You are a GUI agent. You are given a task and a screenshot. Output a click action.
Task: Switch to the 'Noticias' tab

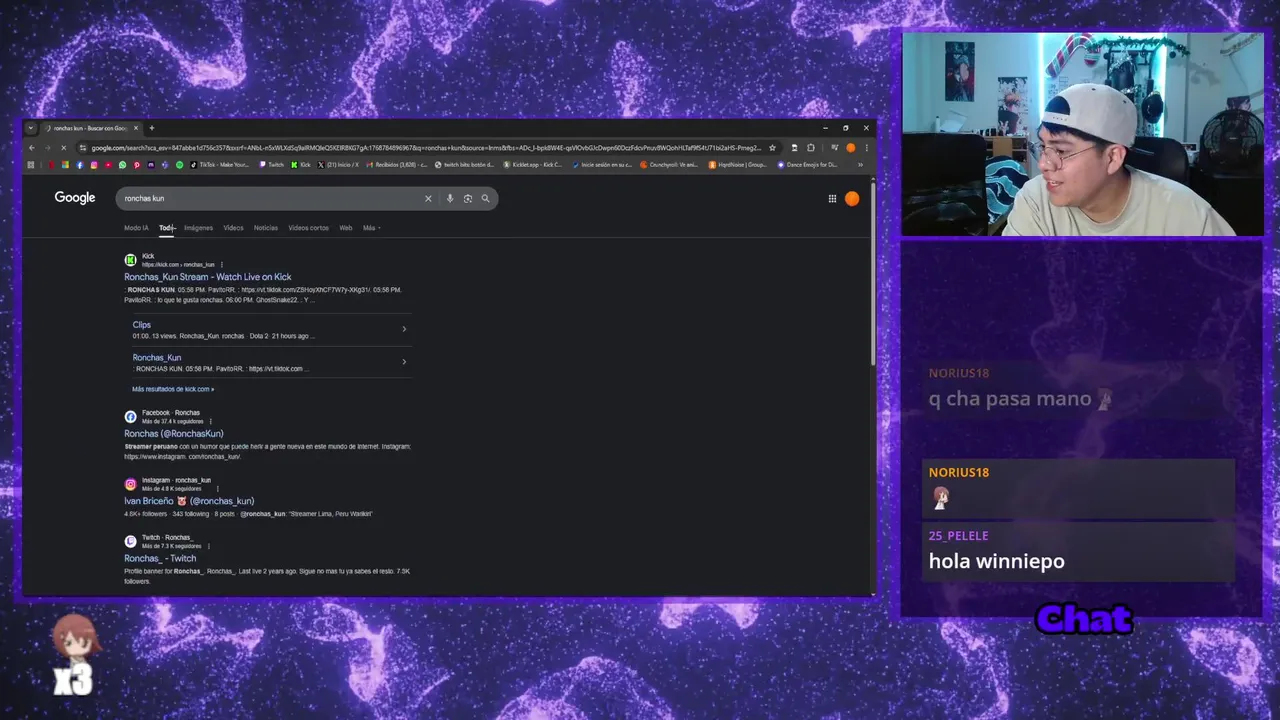[266, 228]
